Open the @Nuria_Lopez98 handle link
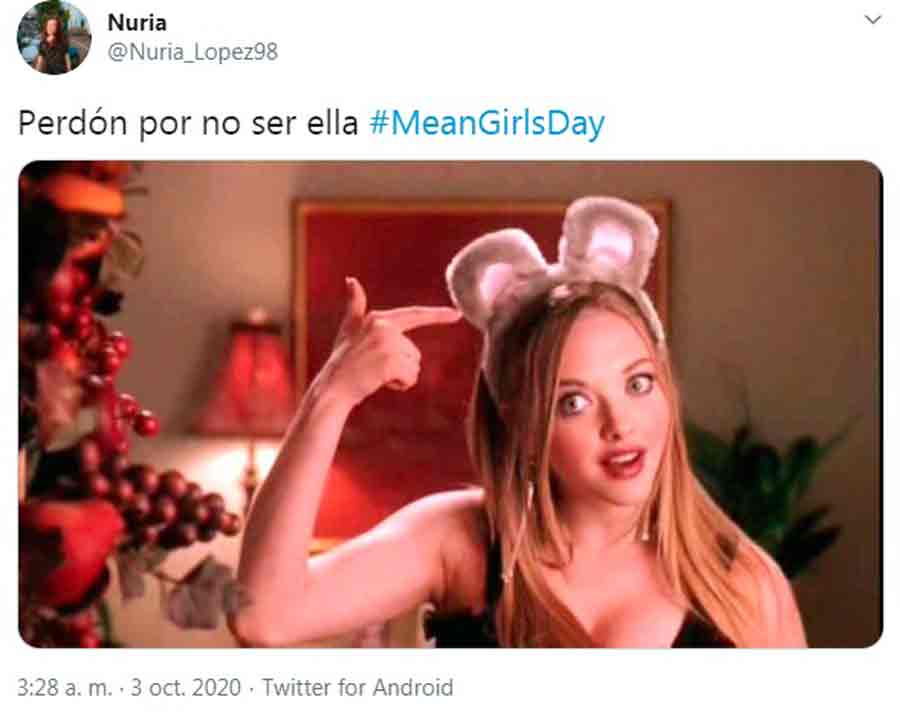The width and height of the screenshot is (900, 723). 193,52
